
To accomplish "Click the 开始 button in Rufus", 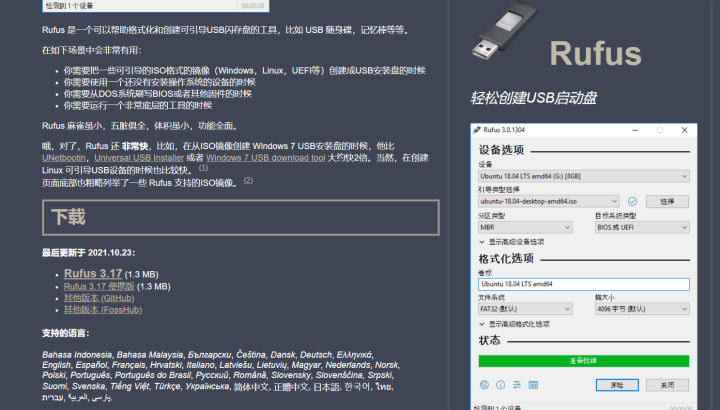I will pos(617,385).
